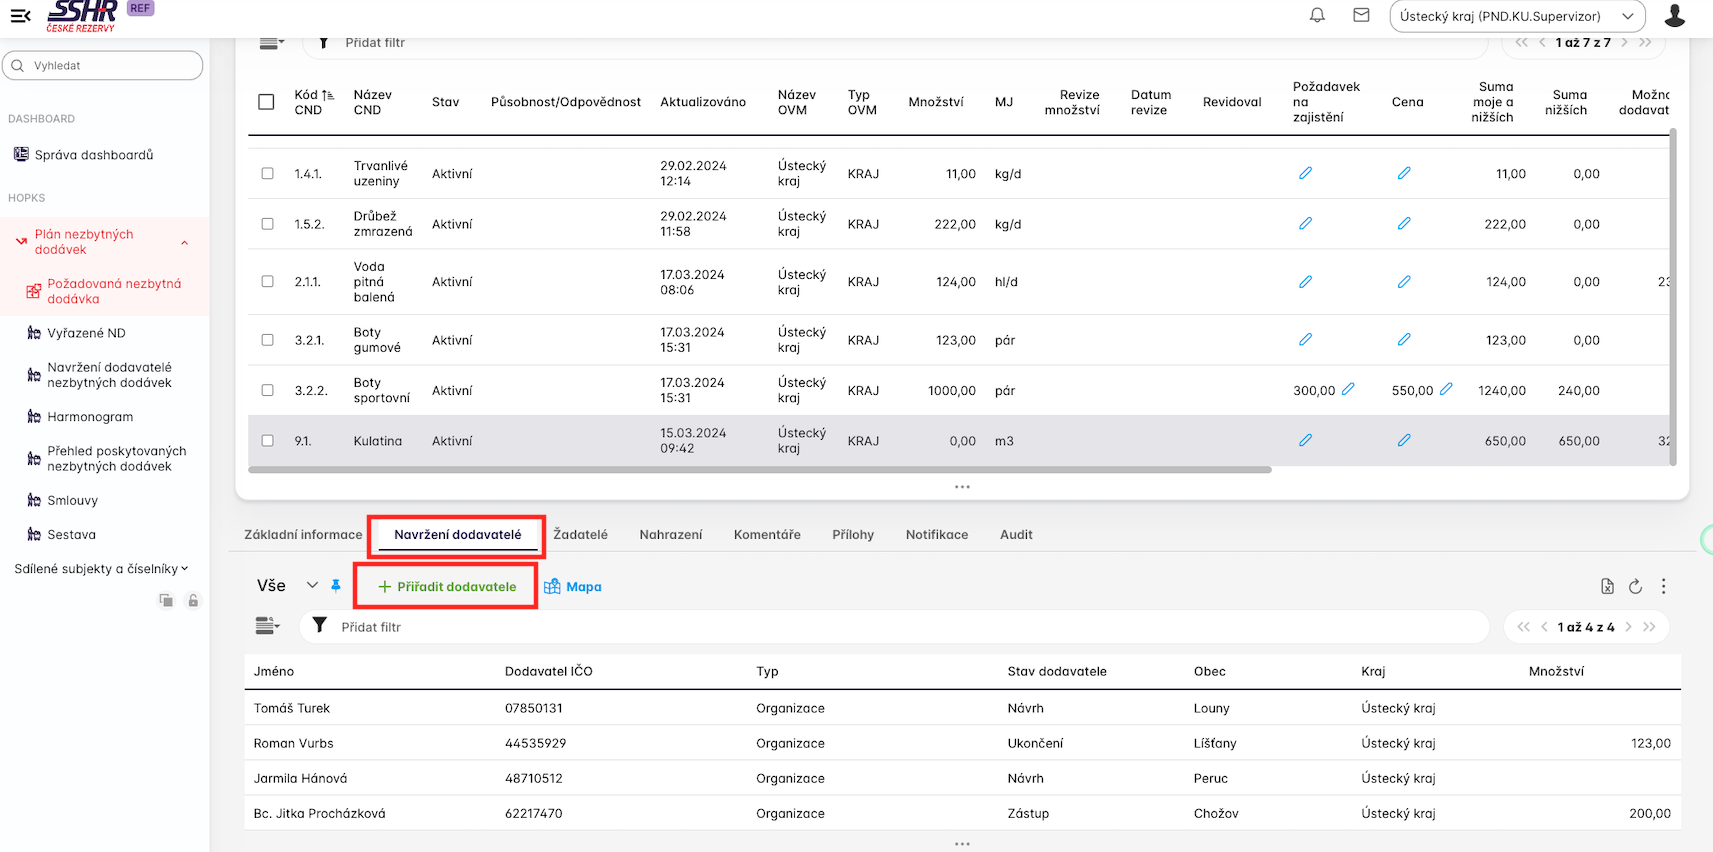Open the user profile icon
Screen dimensions: 1713x852
pyautogui.click(x=1674, y=16)
